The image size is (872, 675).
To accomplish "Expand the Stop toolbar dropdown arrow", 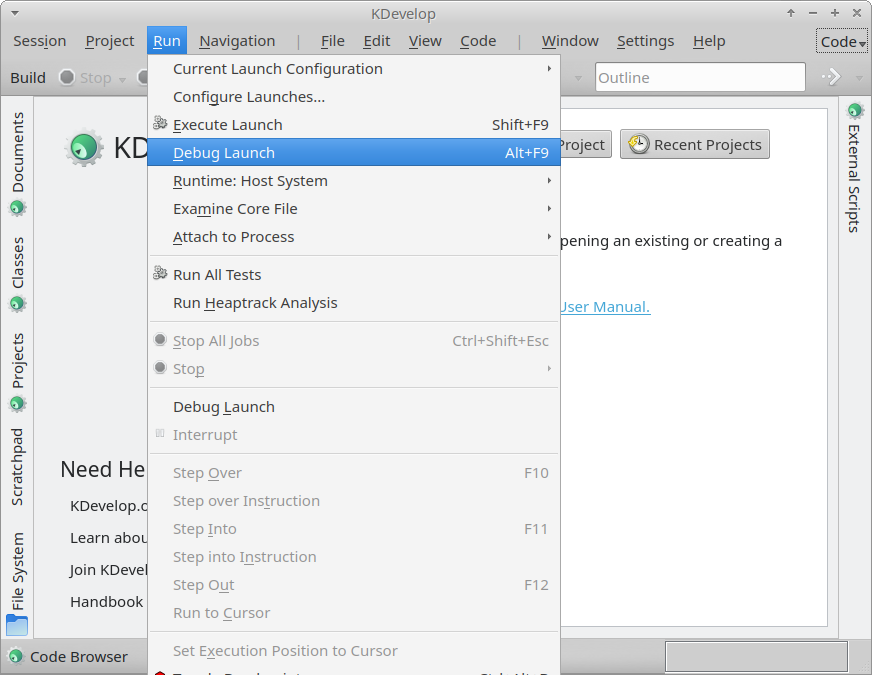I will [x=122, y=80].
